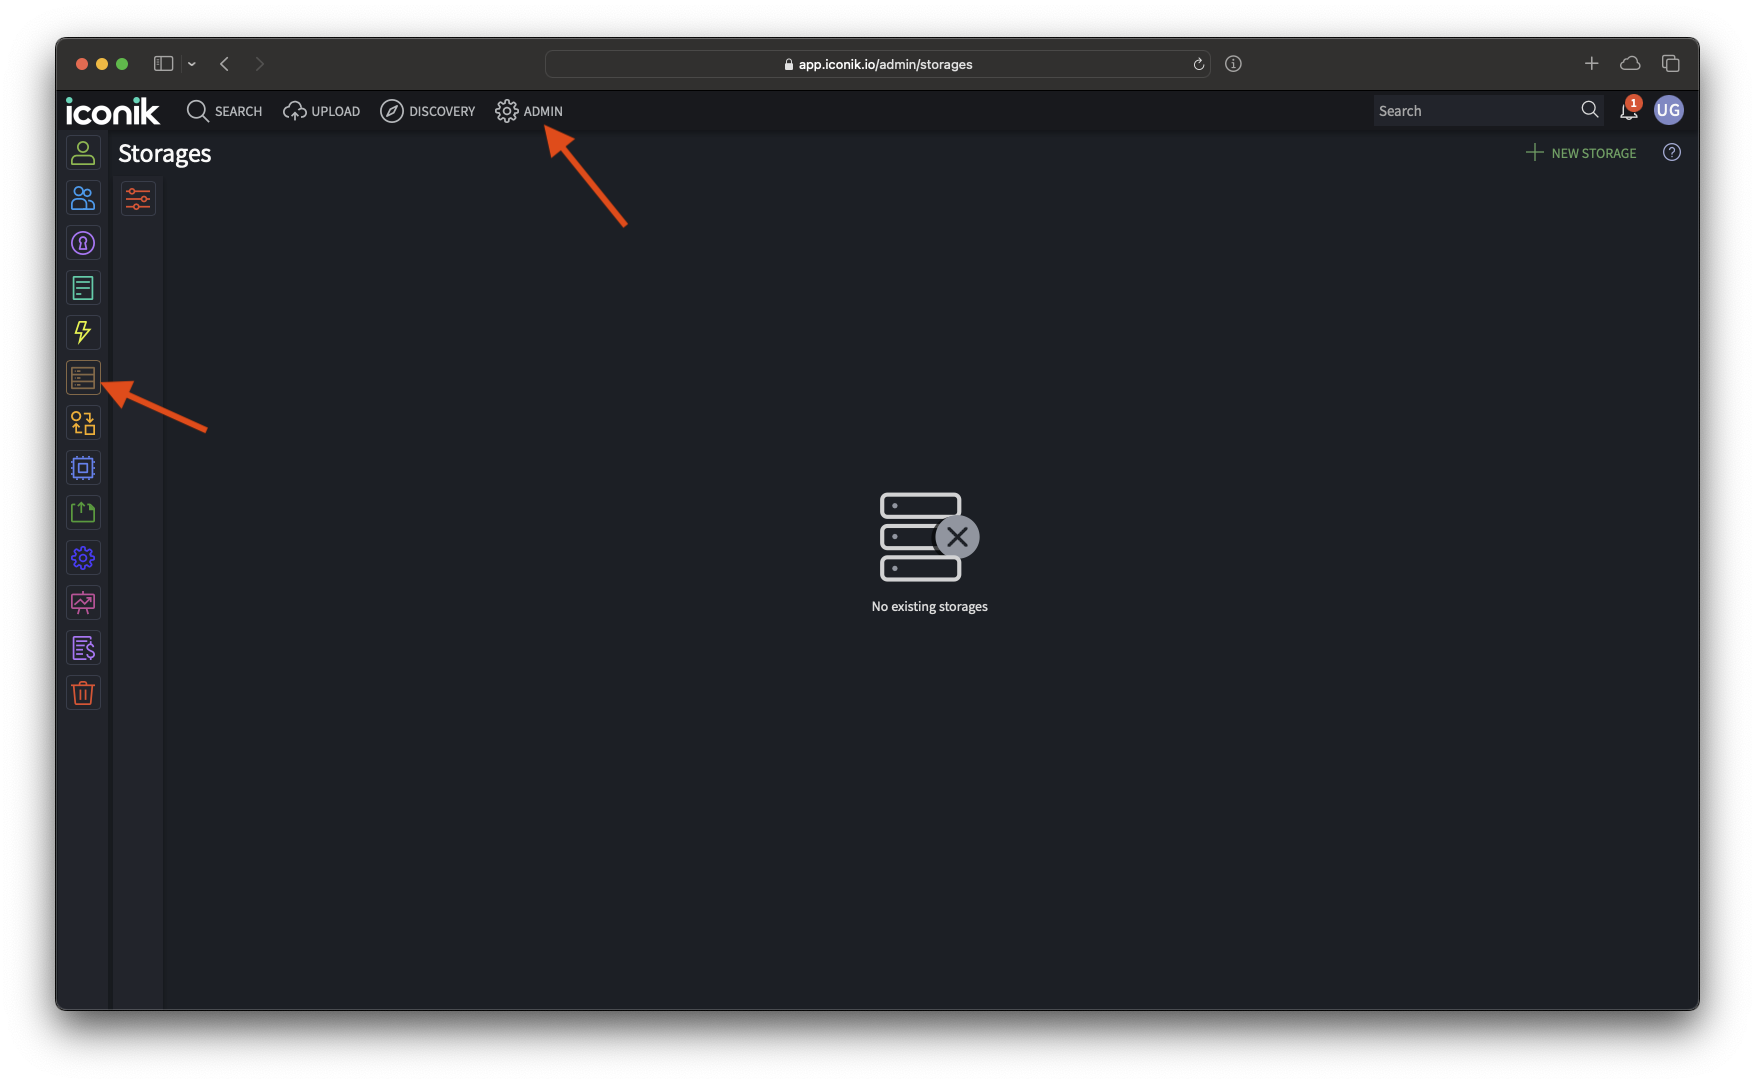The height and width of the screenshot is (1084, 1755).
Task: Click the NEW STORAGE button
Action: 1581,153
